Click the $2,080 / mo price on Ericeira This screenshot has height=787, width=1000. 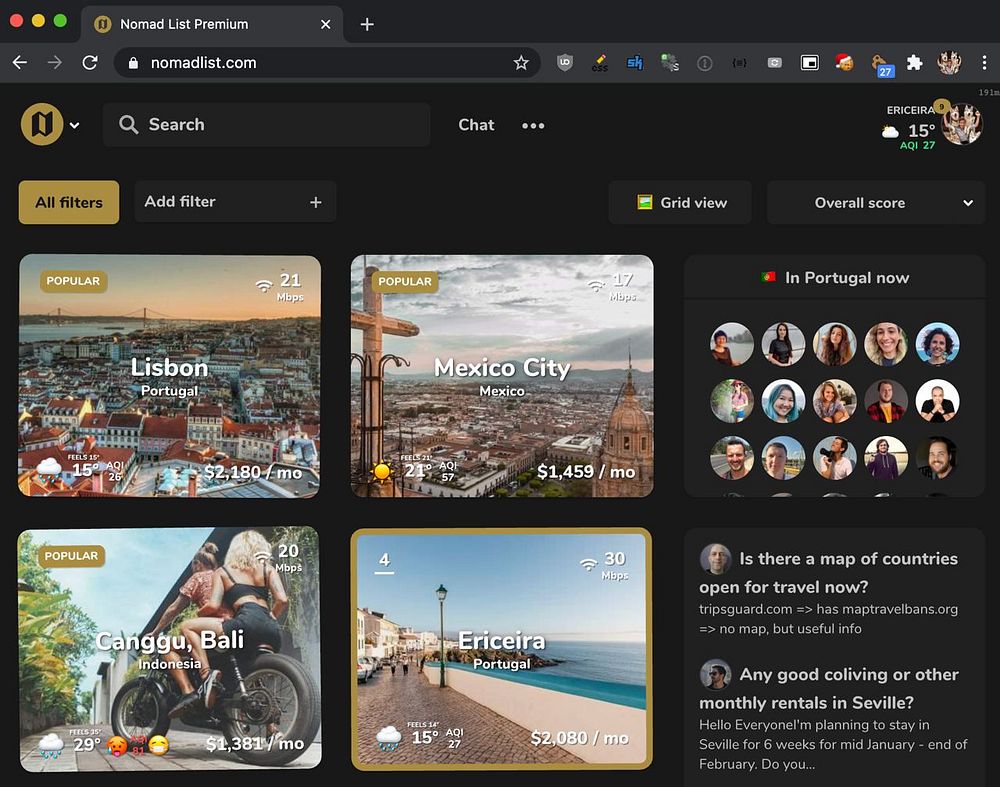580,738
